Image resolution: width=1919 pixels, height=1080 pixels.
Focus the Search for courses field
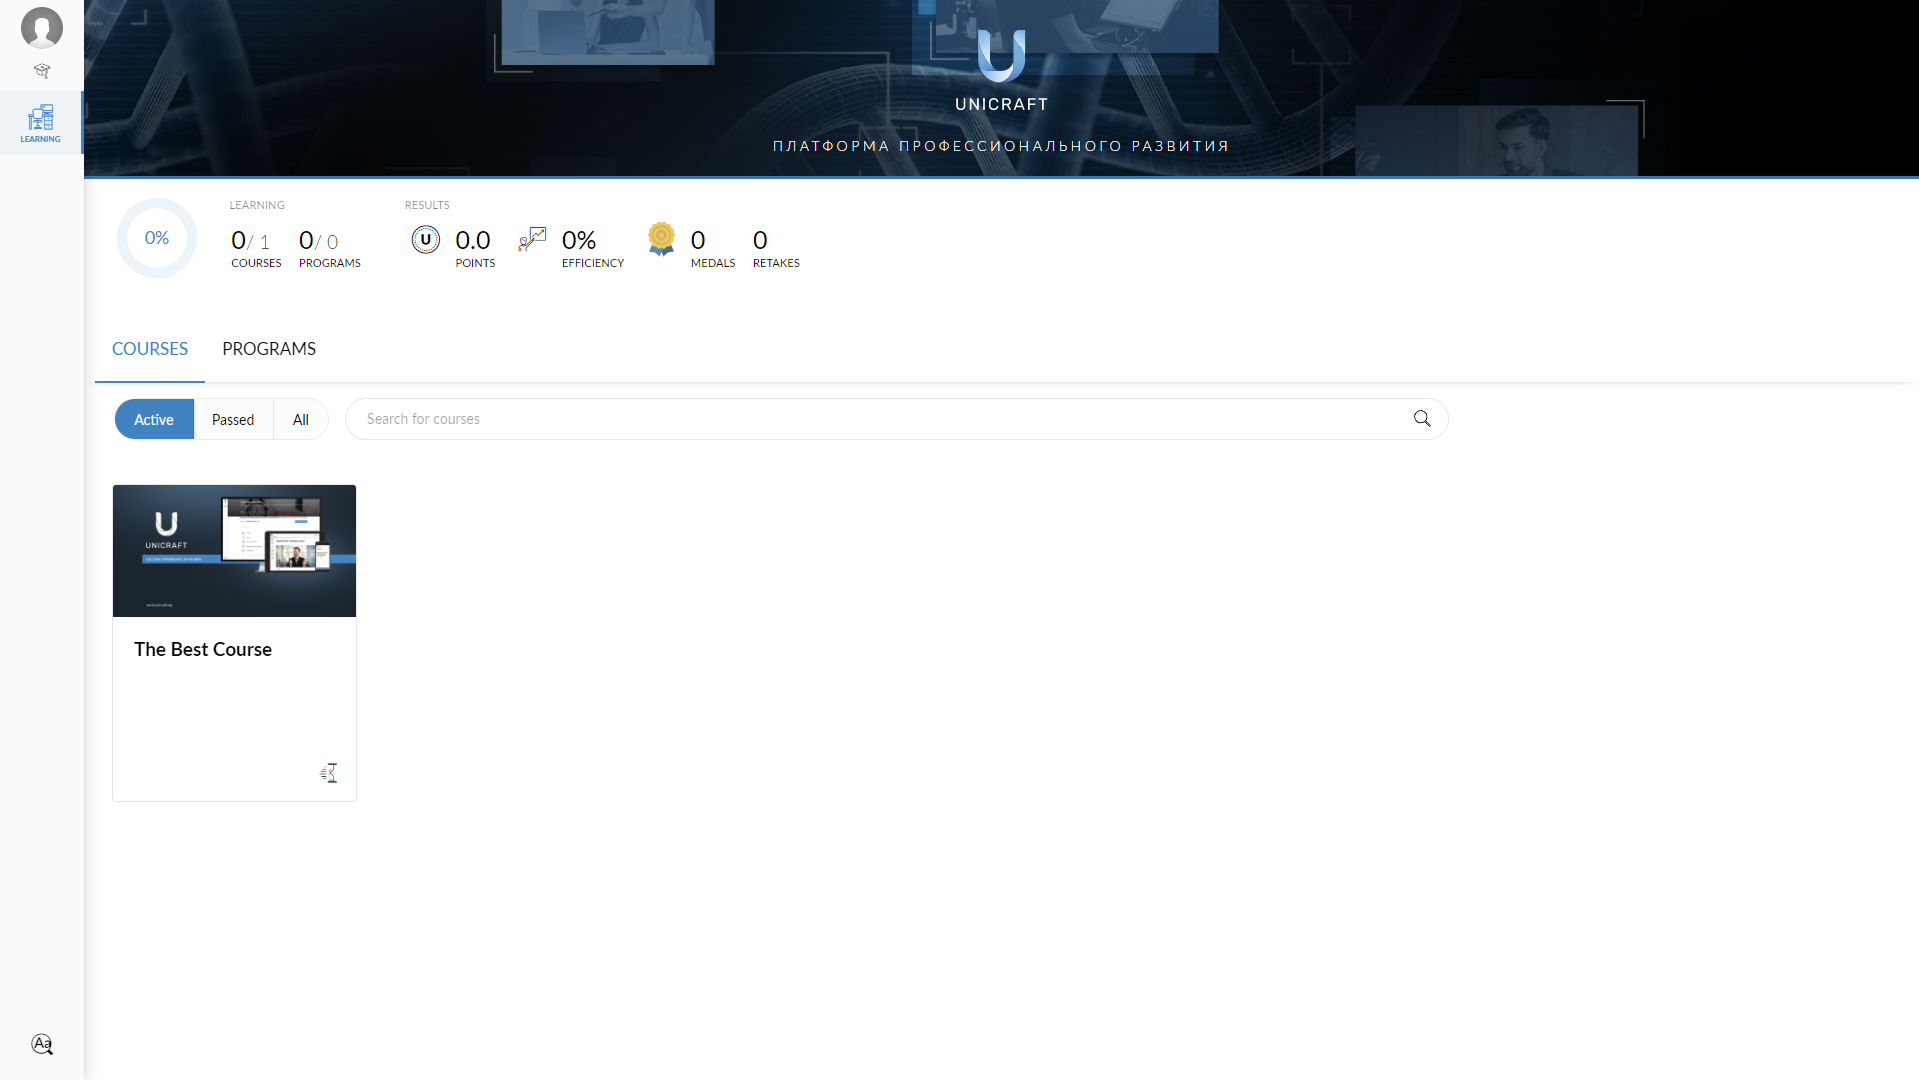pyautogui.click(x=880, y=419)
